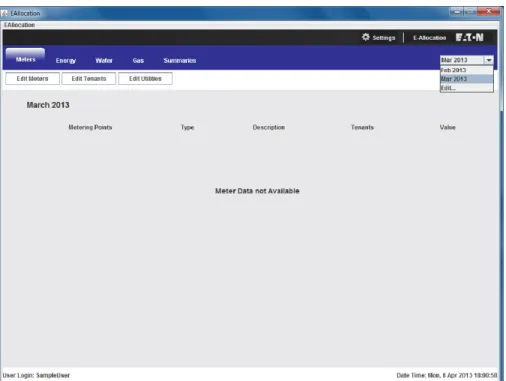Click the Value column header

[x=447, y=127]
